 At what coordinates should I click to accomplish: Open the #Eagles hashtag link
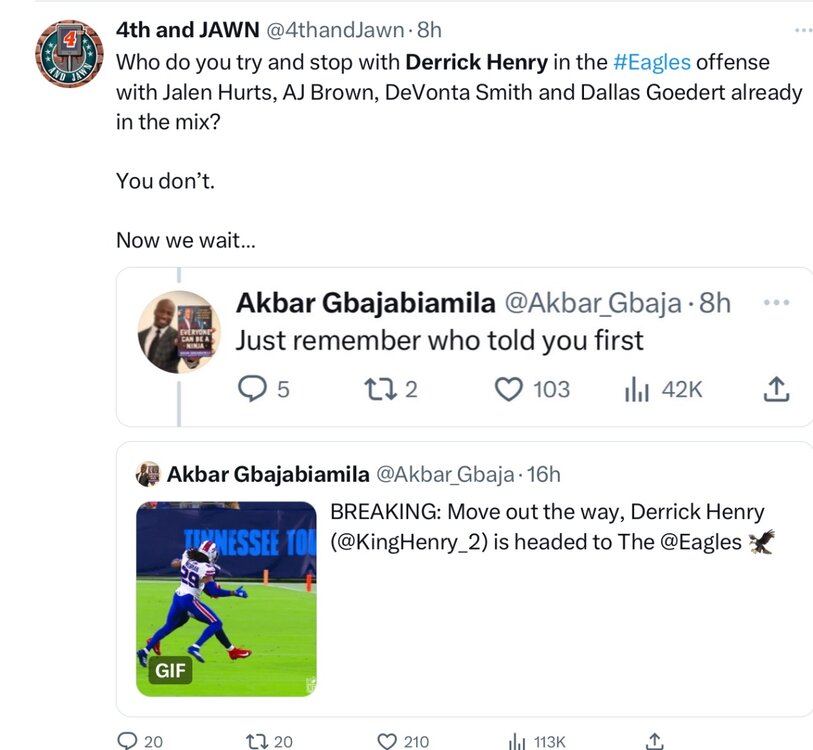(652, 62)
